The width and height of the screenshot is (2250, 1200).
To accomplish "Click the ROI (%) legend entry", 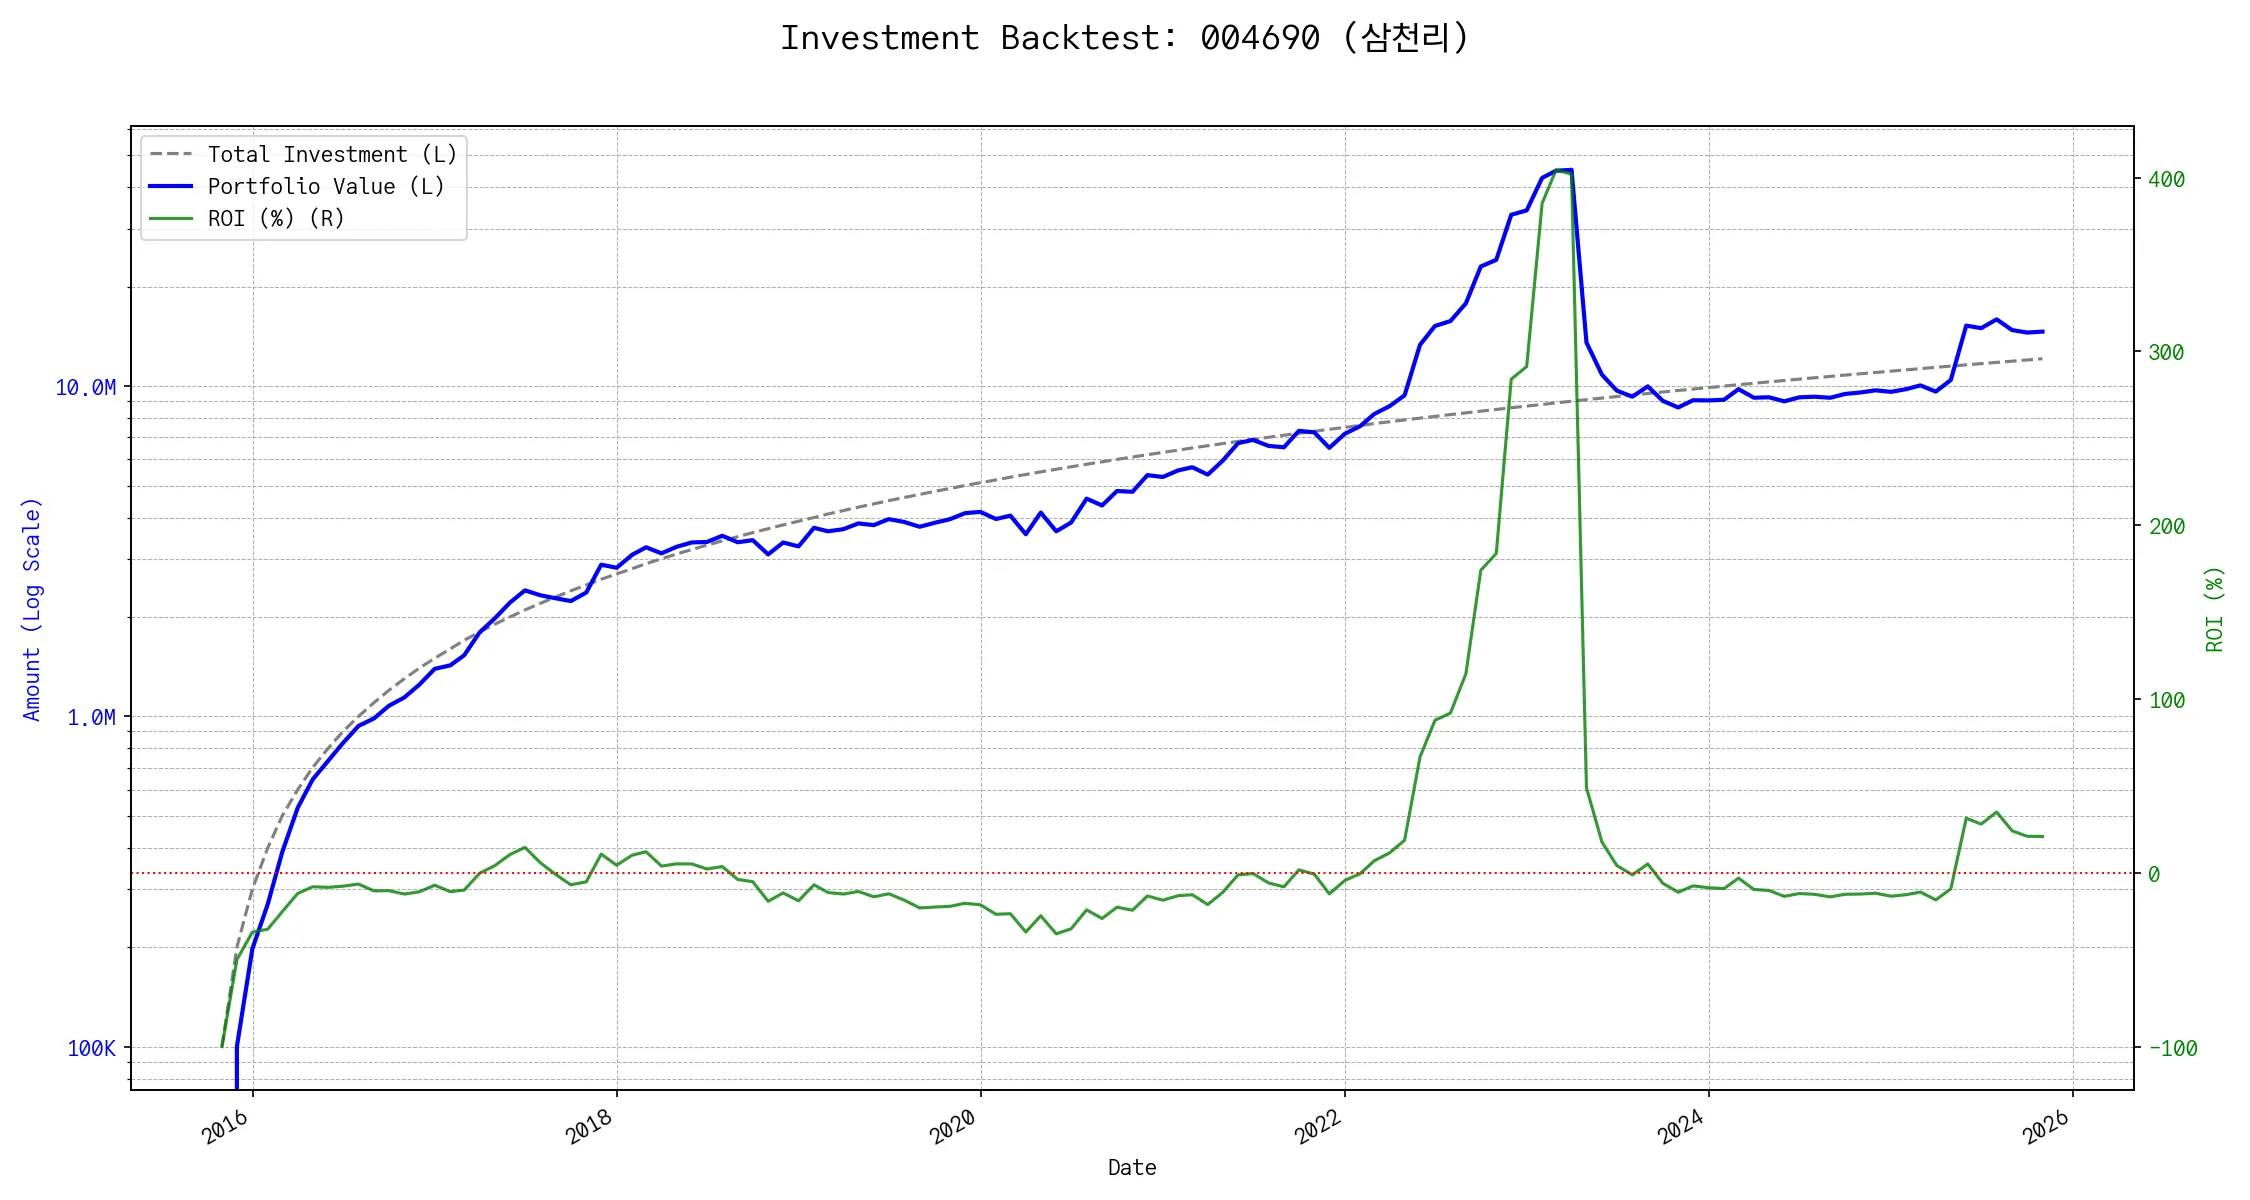I will coord(275,219).
